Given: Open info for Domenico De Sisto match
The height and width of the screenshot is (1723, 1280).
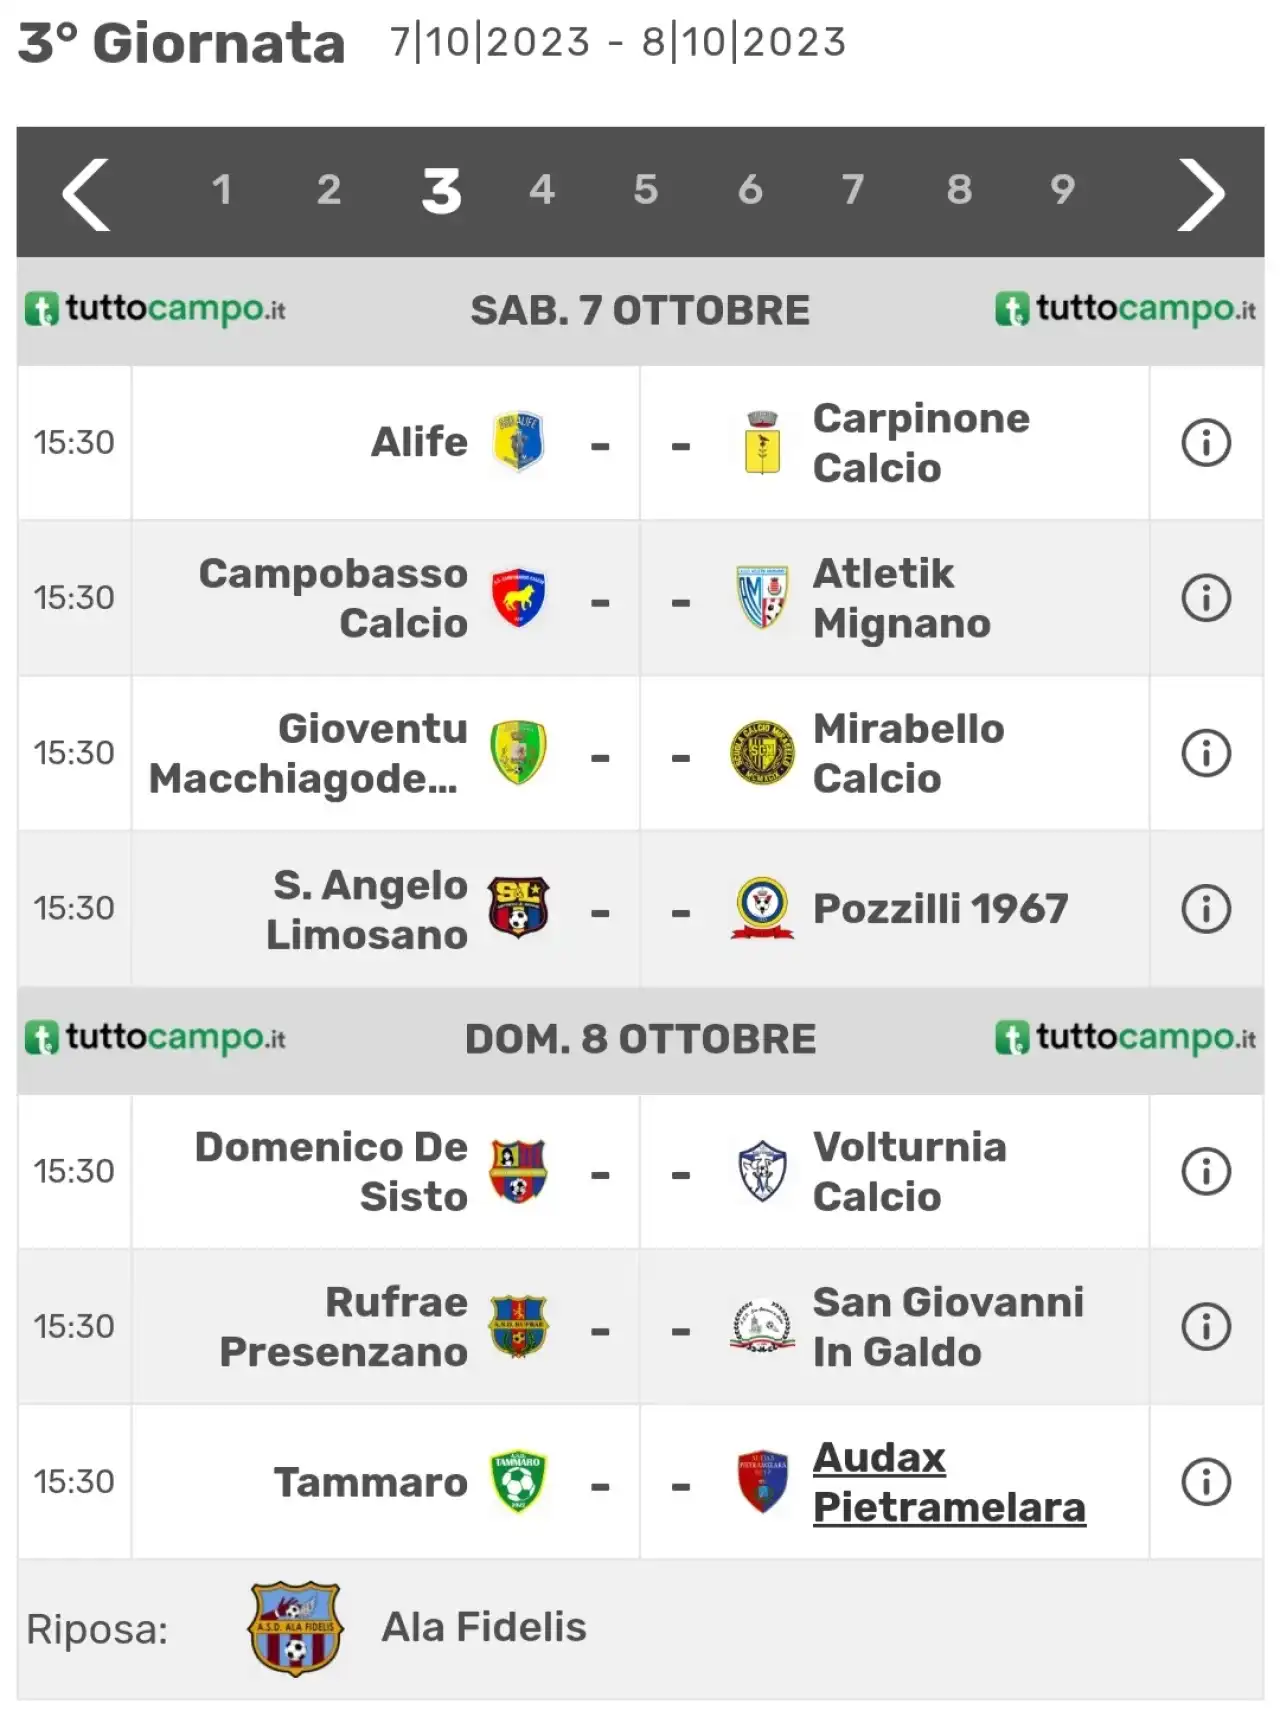Looking at the screenshot, I should [x=1206, y=1171].
